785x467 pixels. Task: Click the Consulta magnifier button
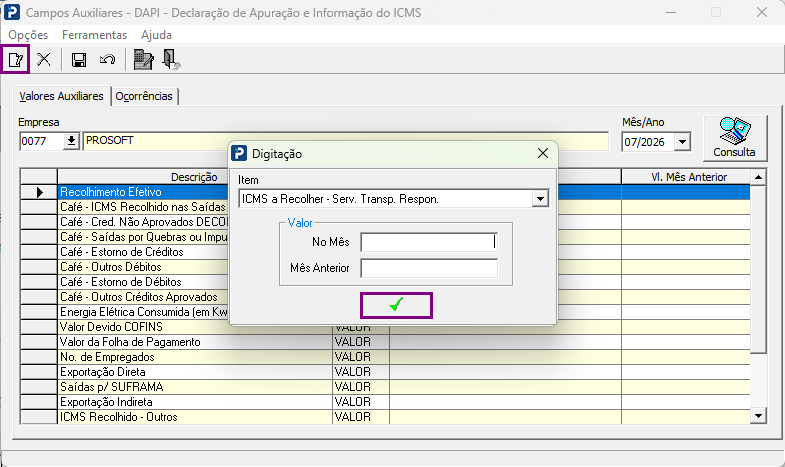pos(734,138)
